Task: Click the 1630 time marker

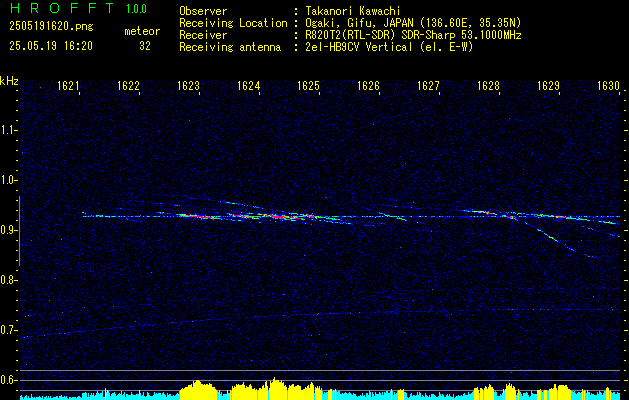Action: 608,86
